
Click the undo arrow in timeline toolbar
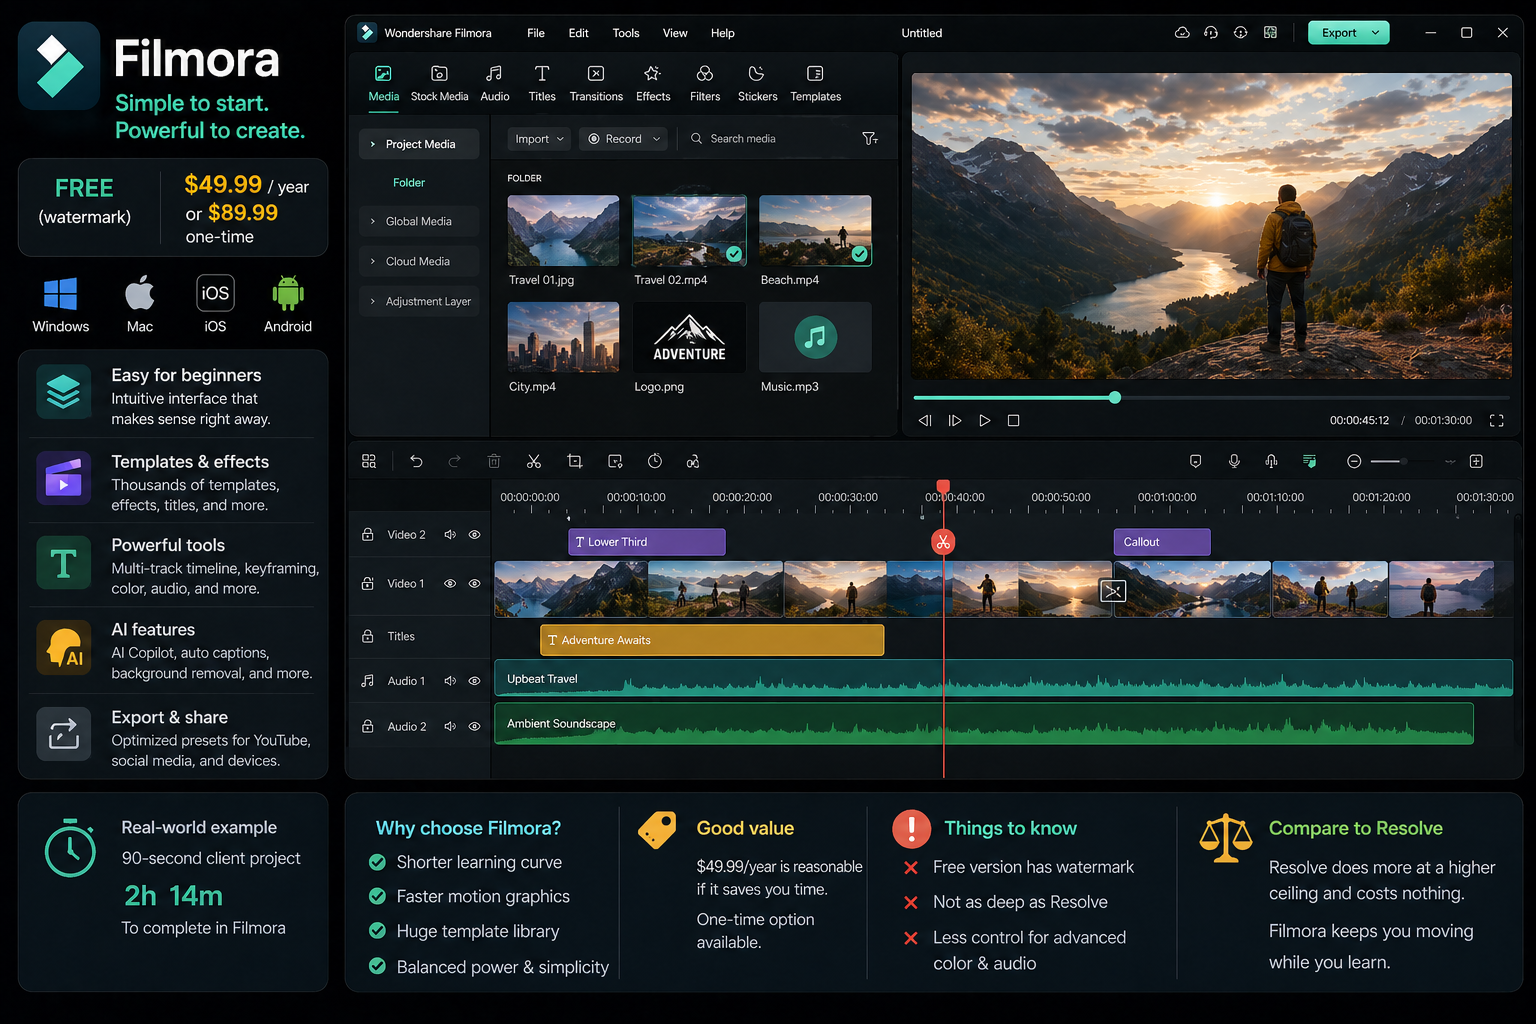coord(416,461)
